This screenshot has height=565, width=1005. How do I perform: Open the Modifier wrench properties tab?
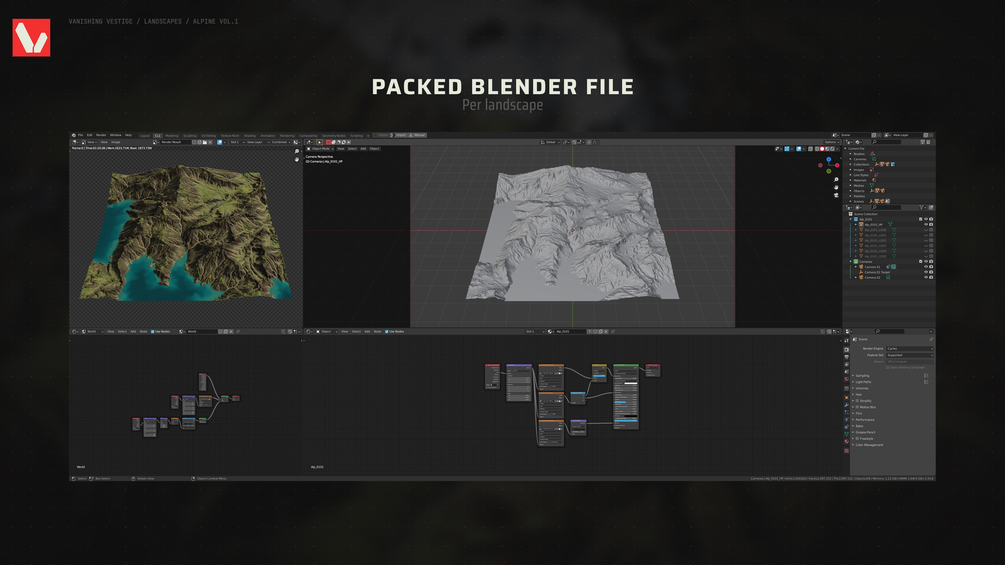pos(847,405)
